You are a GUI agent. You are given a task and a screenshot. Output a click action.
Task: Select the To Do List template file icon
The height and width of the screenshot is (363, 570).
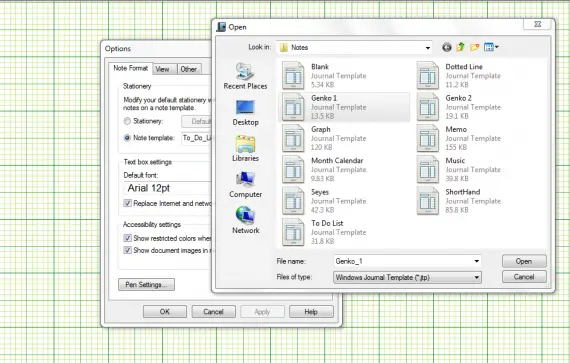click(x=293, y=232)
